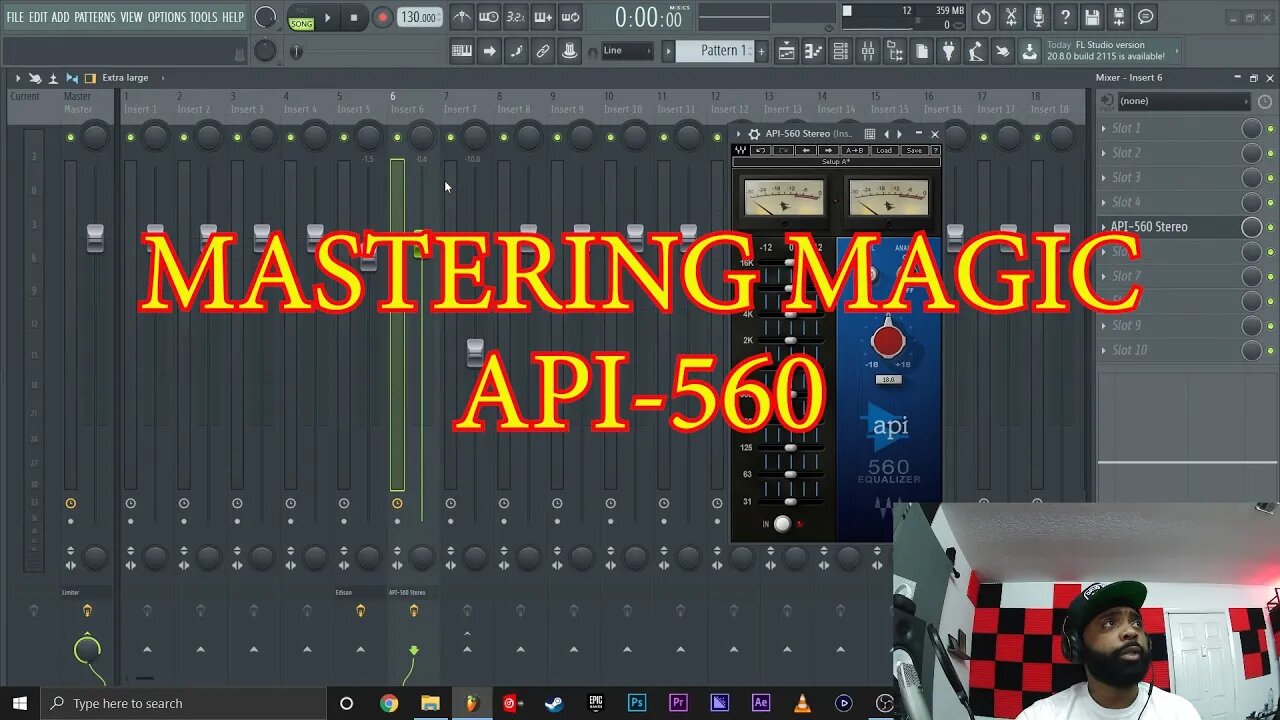Open the FILE menu

pos(15,17)
